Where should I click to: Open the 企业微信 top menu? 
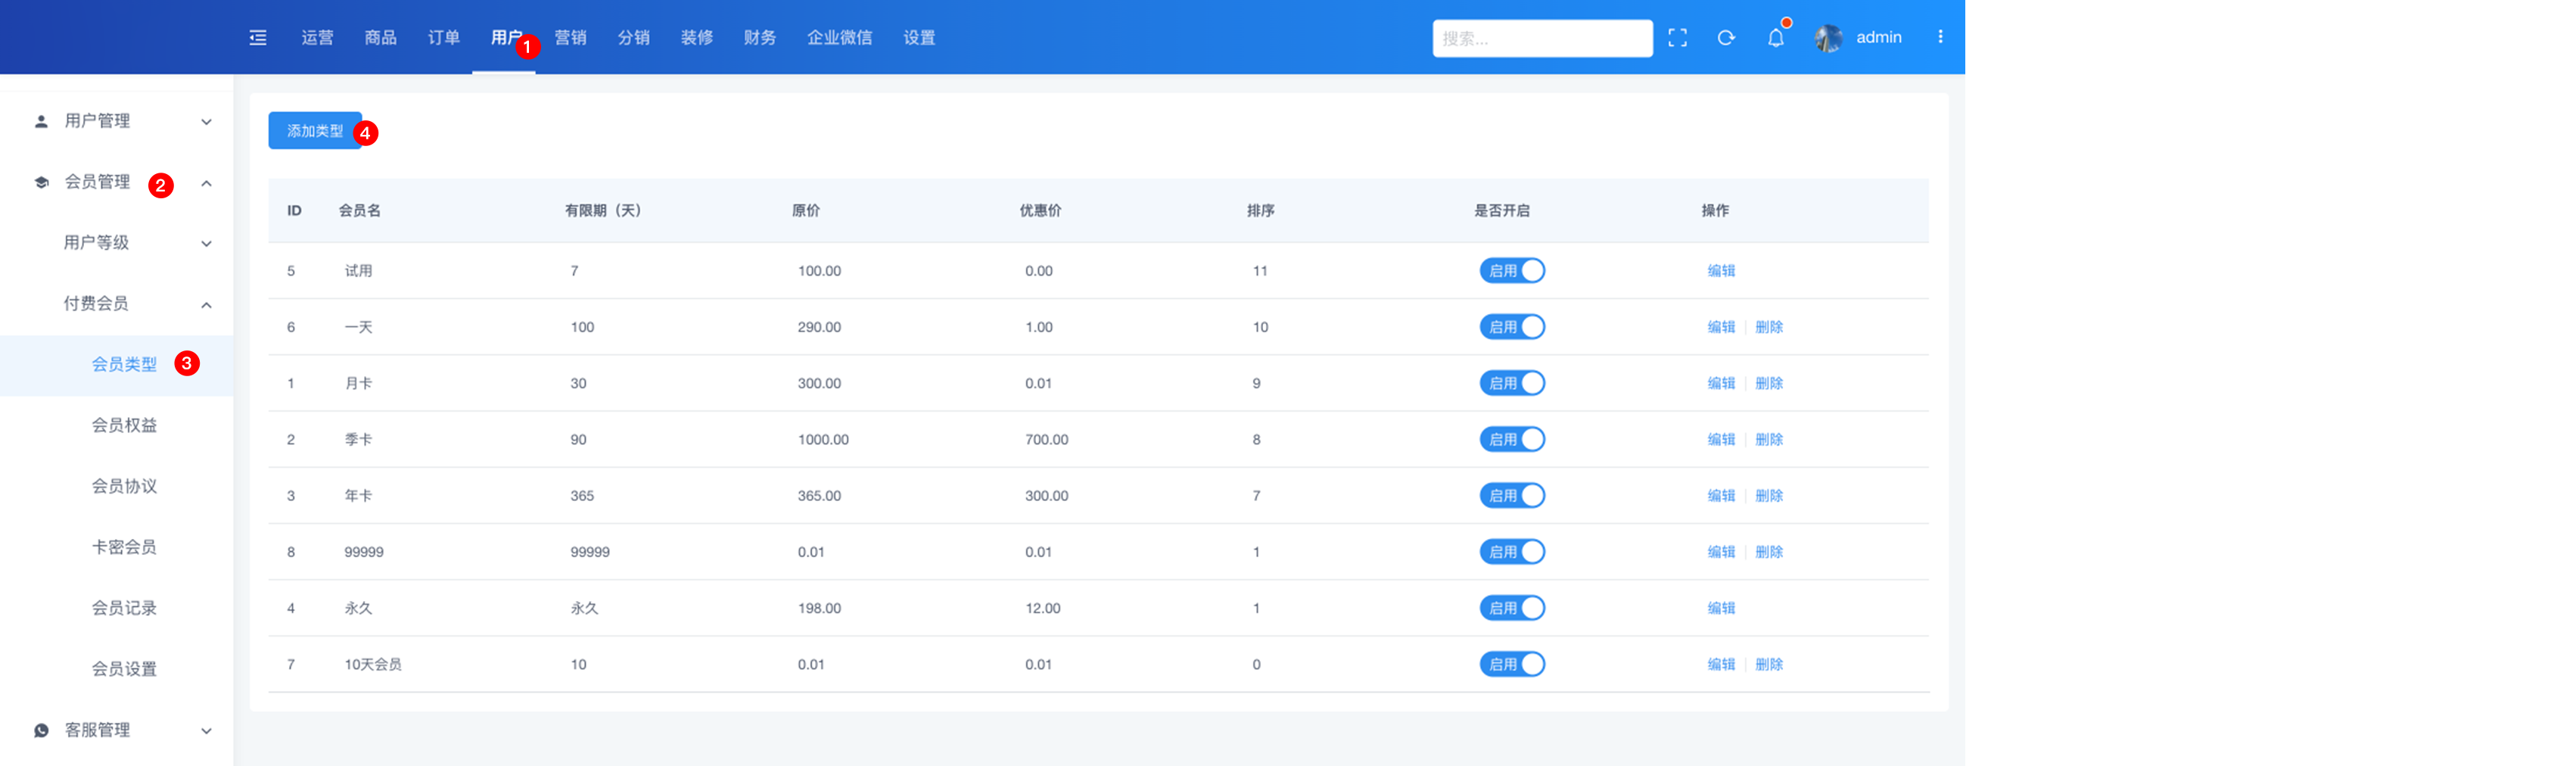coord(839,38)
